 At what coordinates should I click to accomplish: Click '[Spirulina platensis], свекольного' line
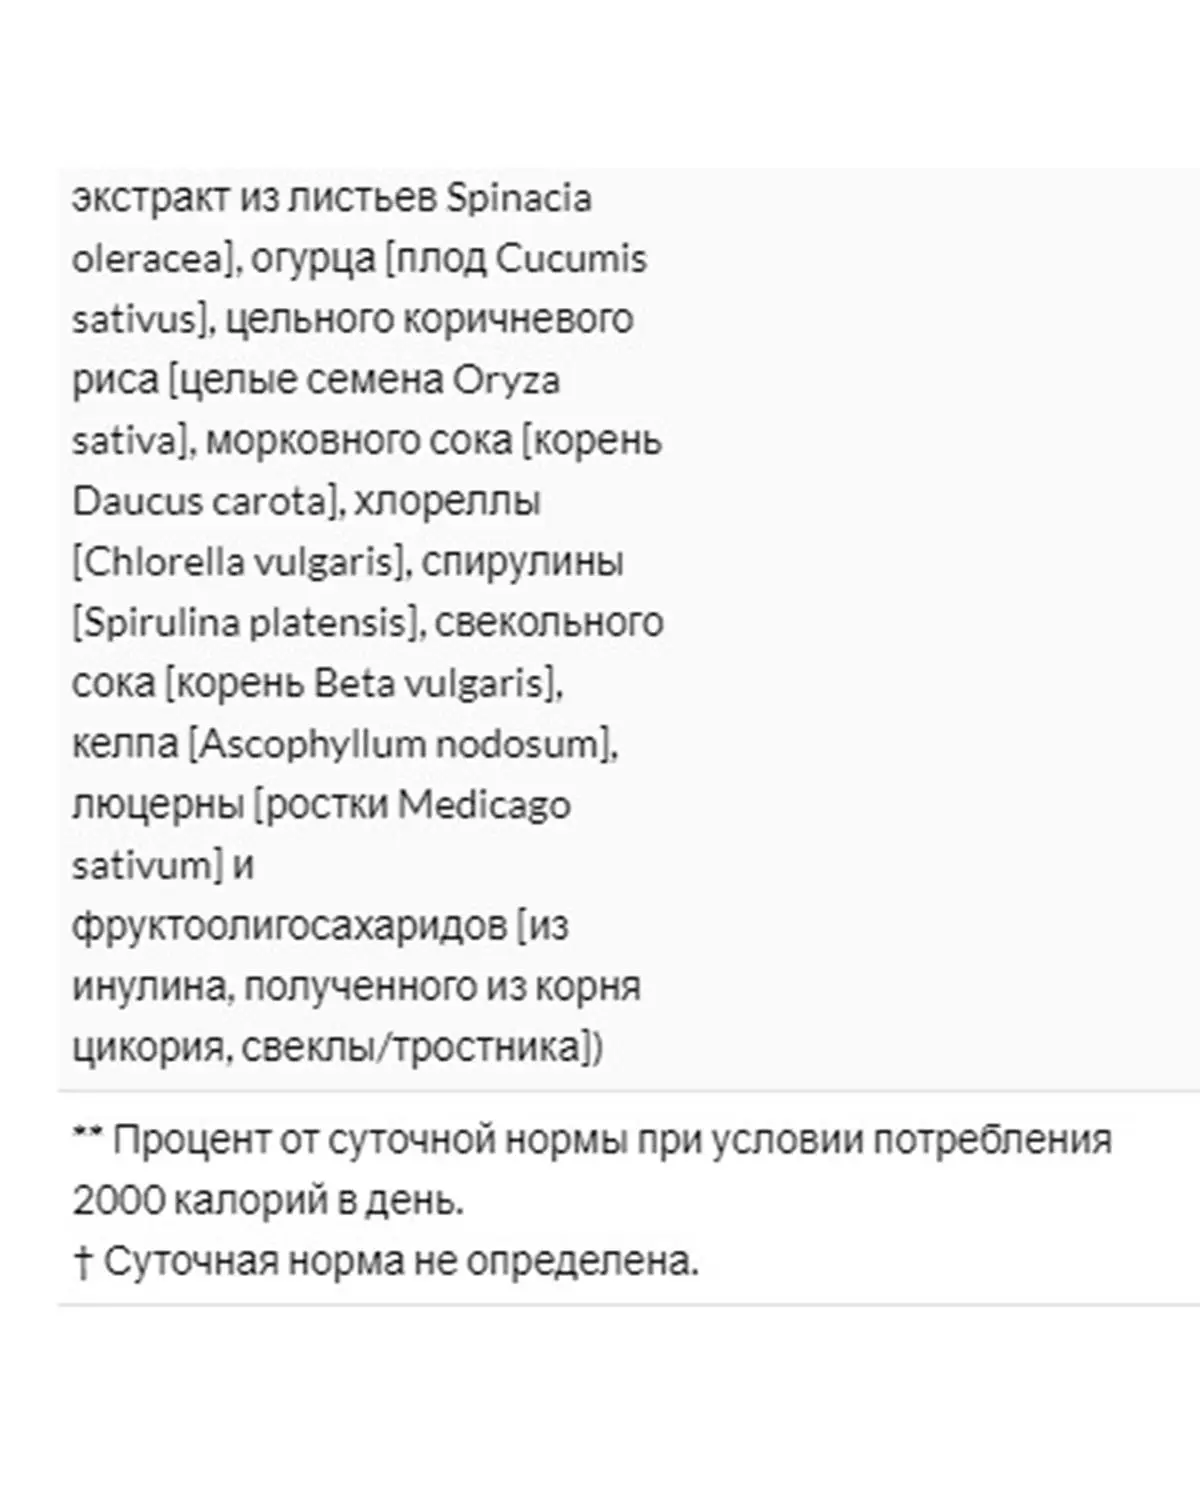click(x=368, y=623)
